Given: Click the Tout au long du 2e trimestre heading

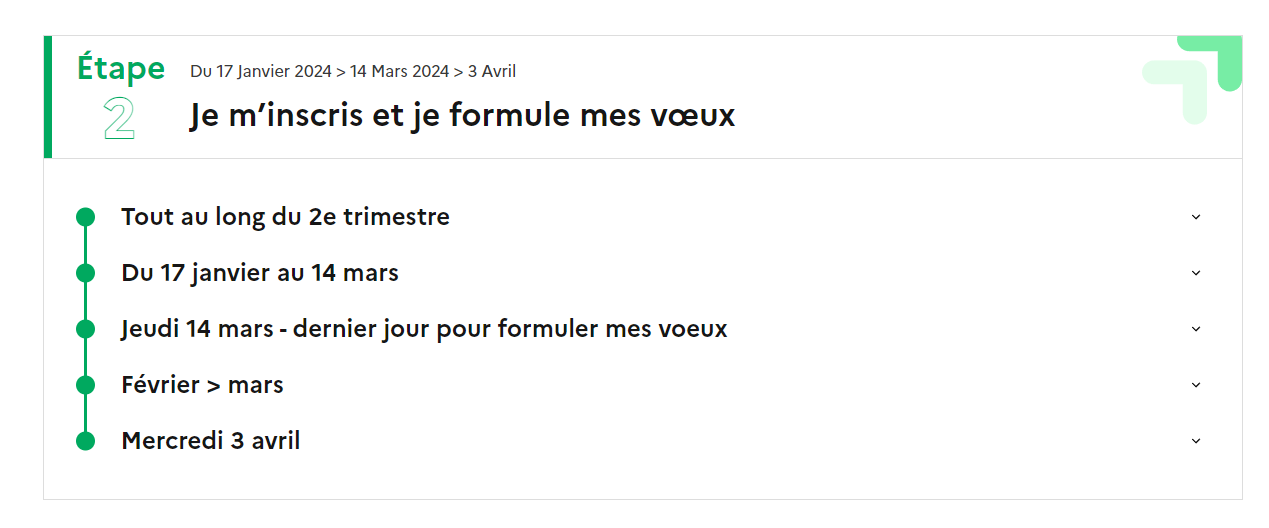Looking at the screenshot, I should (x=285, y=217).
